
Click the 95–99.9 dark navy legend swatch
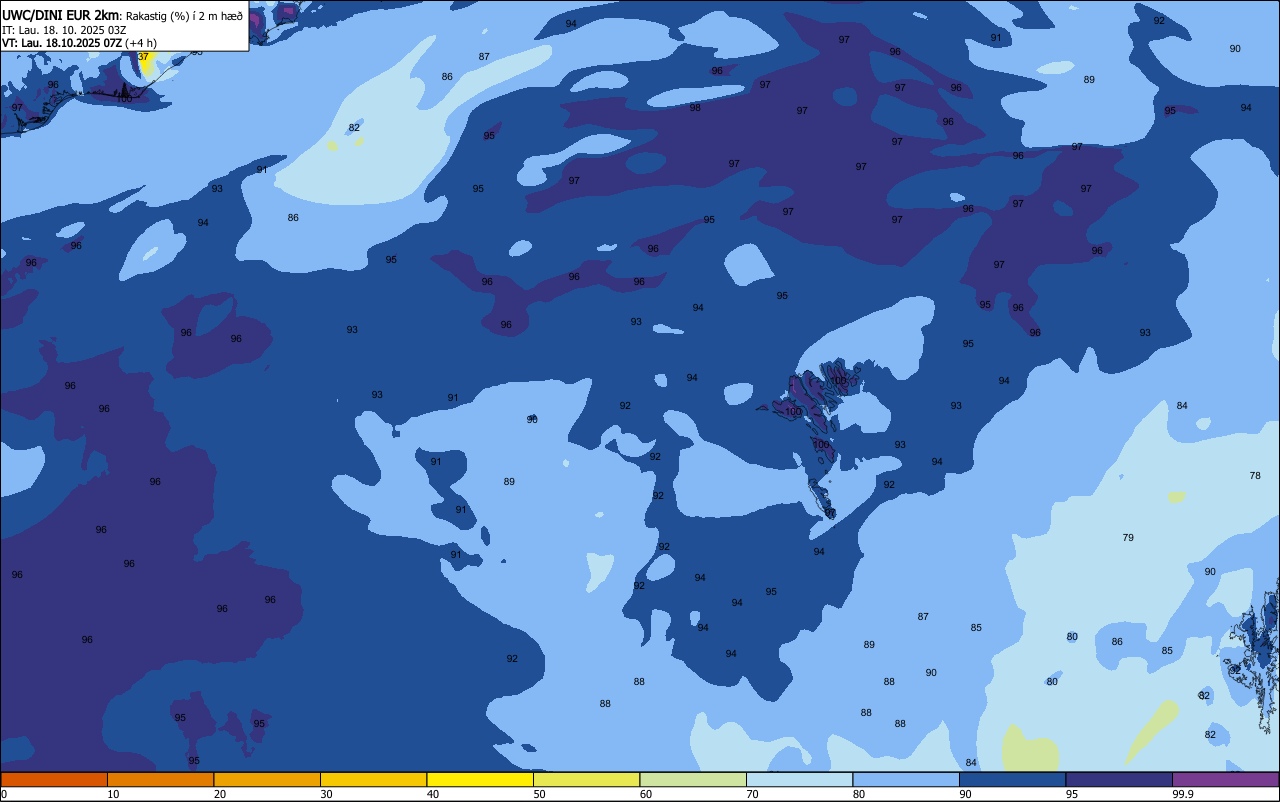tap(1119, 779)
